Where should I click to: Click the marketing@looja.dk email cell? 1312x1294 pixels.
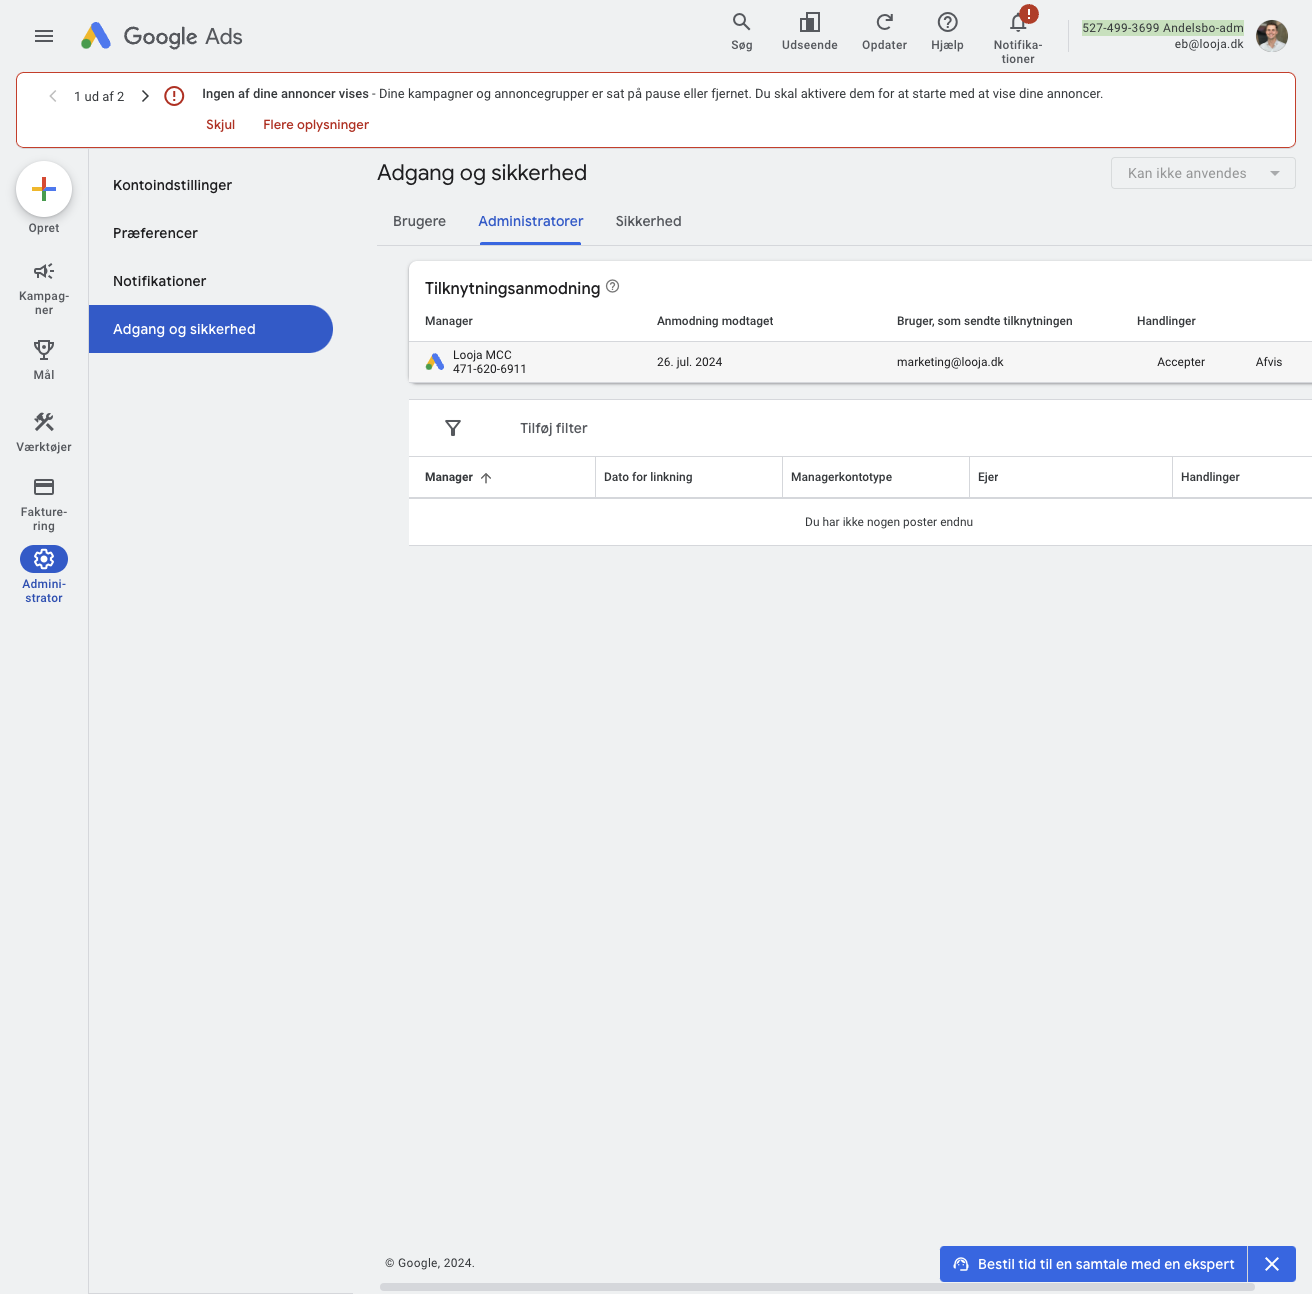pyautogui.click(x=950, y=362)
